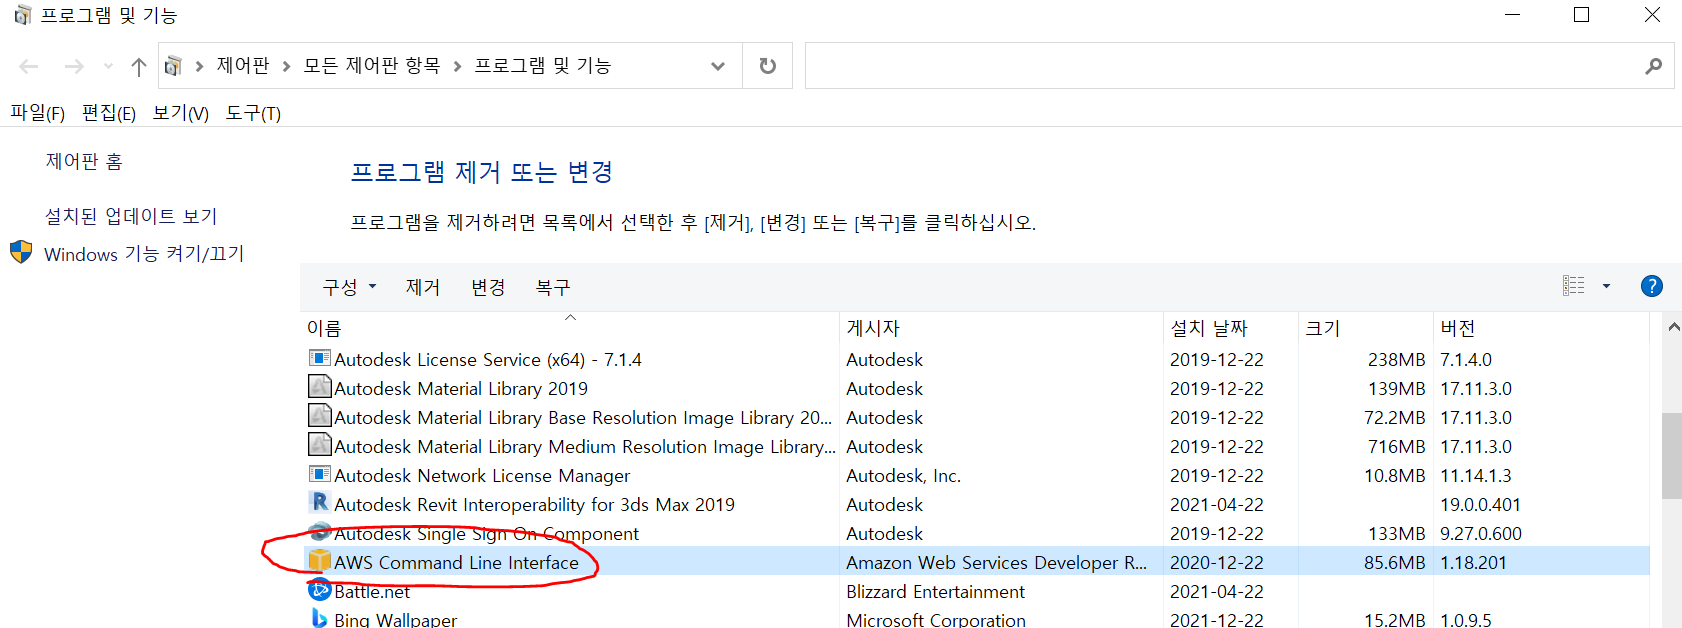This screenshot has height=628, width=1682.
Task: Click the Autodesk Material Library 2019 icon
Action: coord(320,387)
